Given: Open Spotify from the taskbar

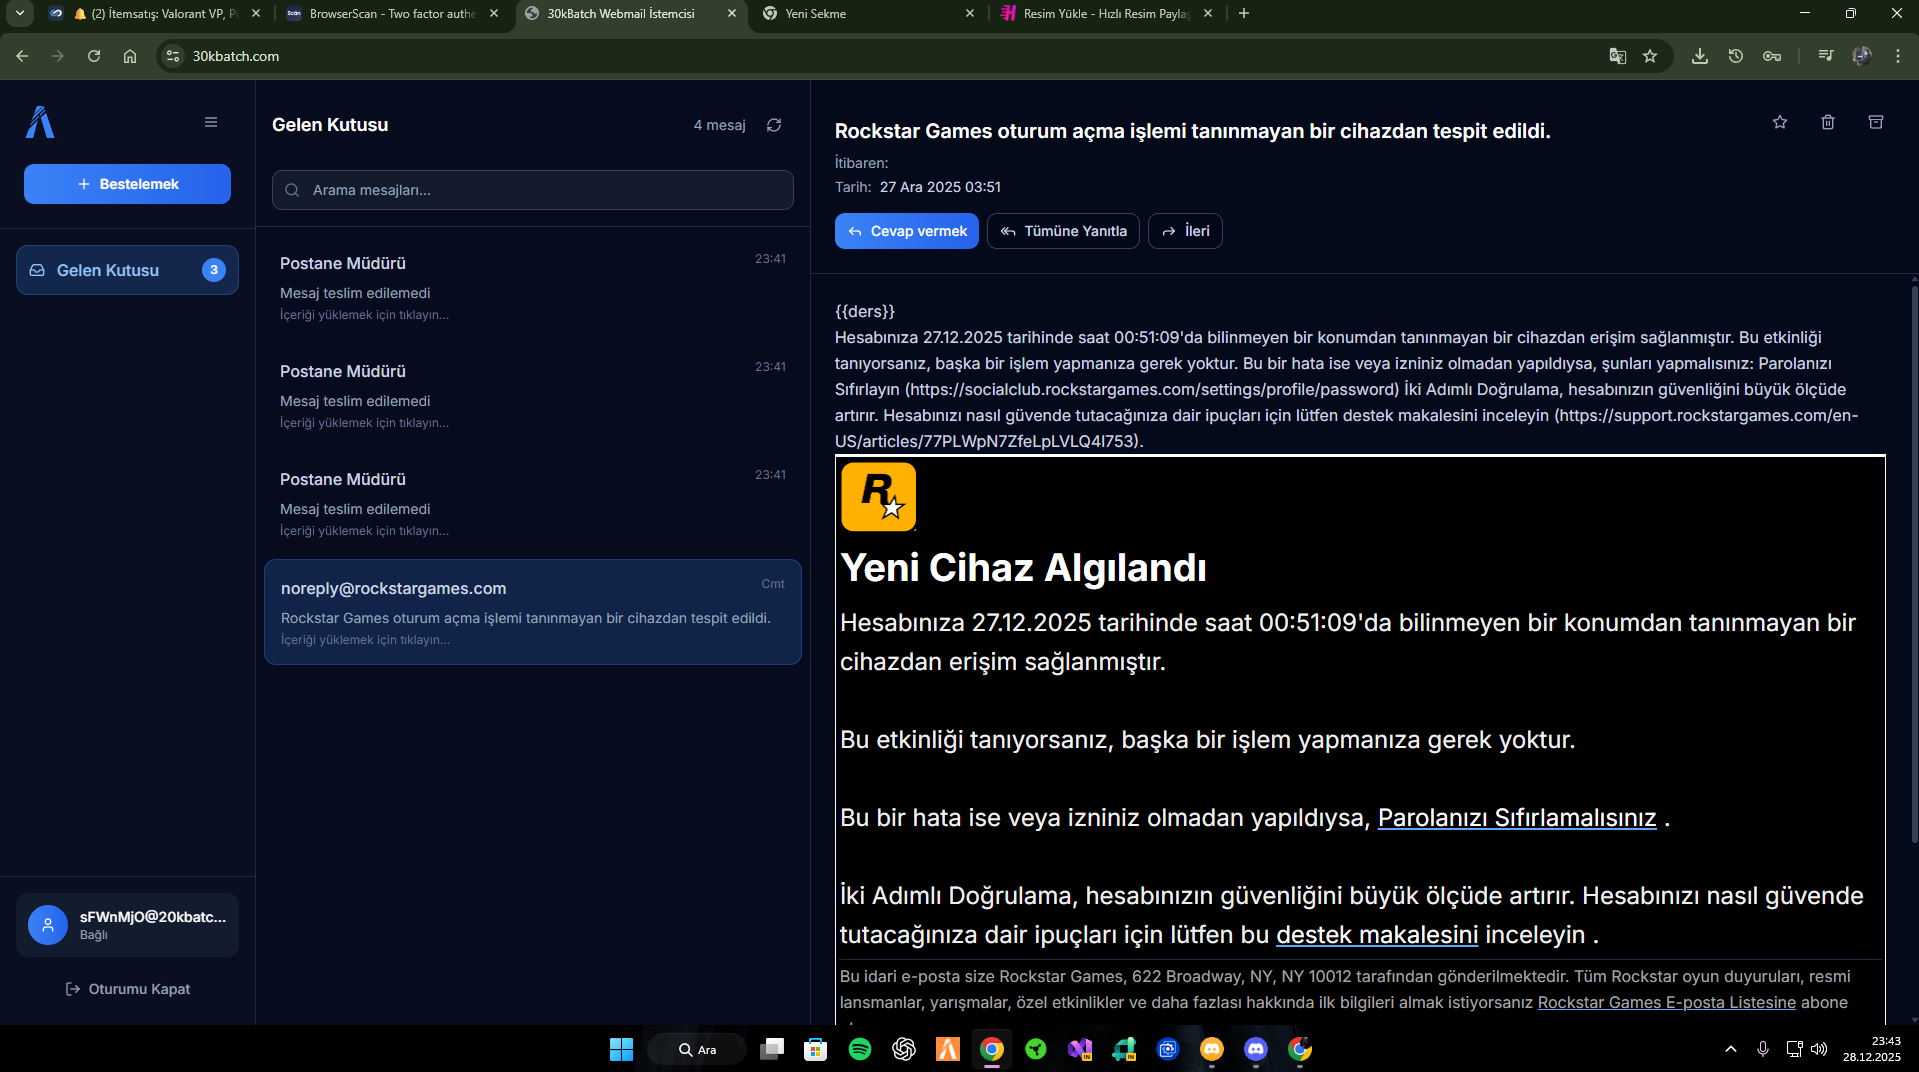Looking at the screenshot, I should (x=860, y=1049).
